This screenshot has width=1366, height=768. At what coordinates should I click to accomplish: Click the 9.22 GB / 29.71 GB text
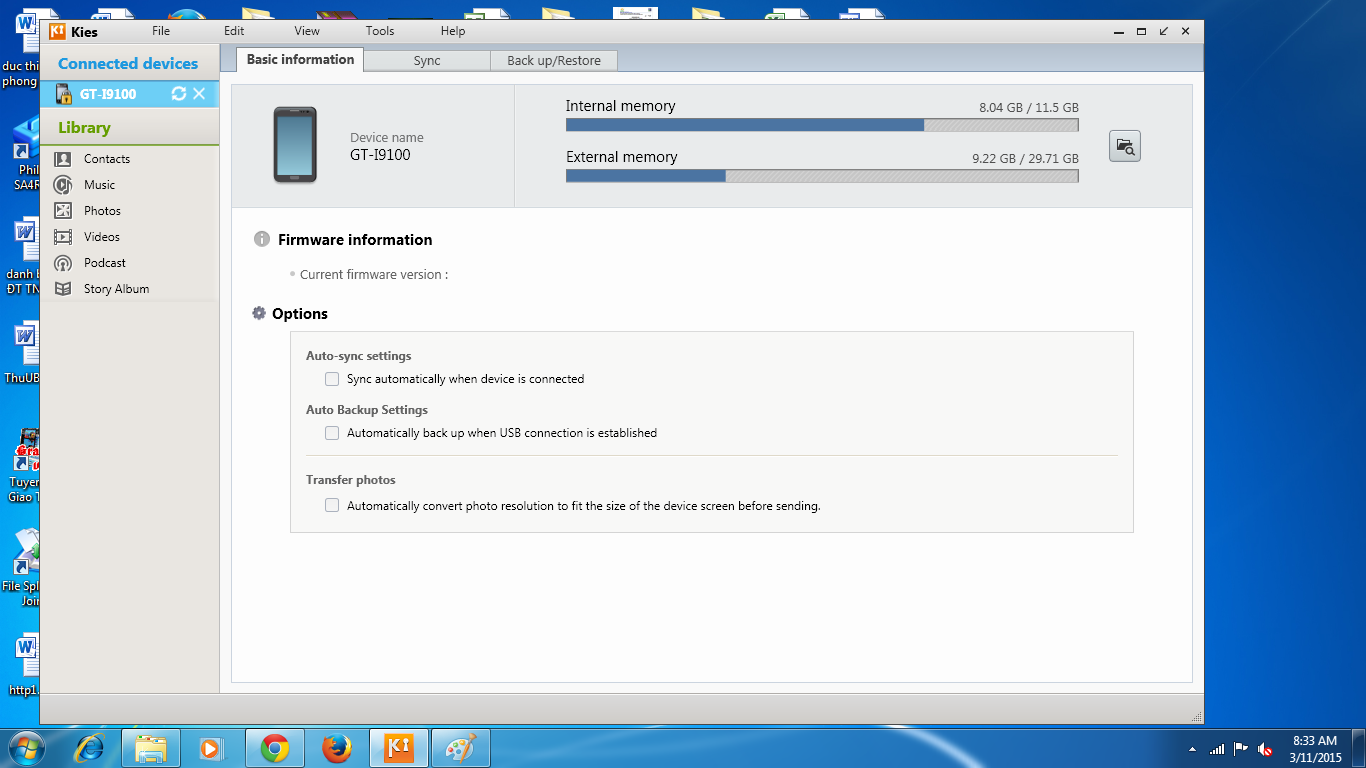(x=1025, y=159)
